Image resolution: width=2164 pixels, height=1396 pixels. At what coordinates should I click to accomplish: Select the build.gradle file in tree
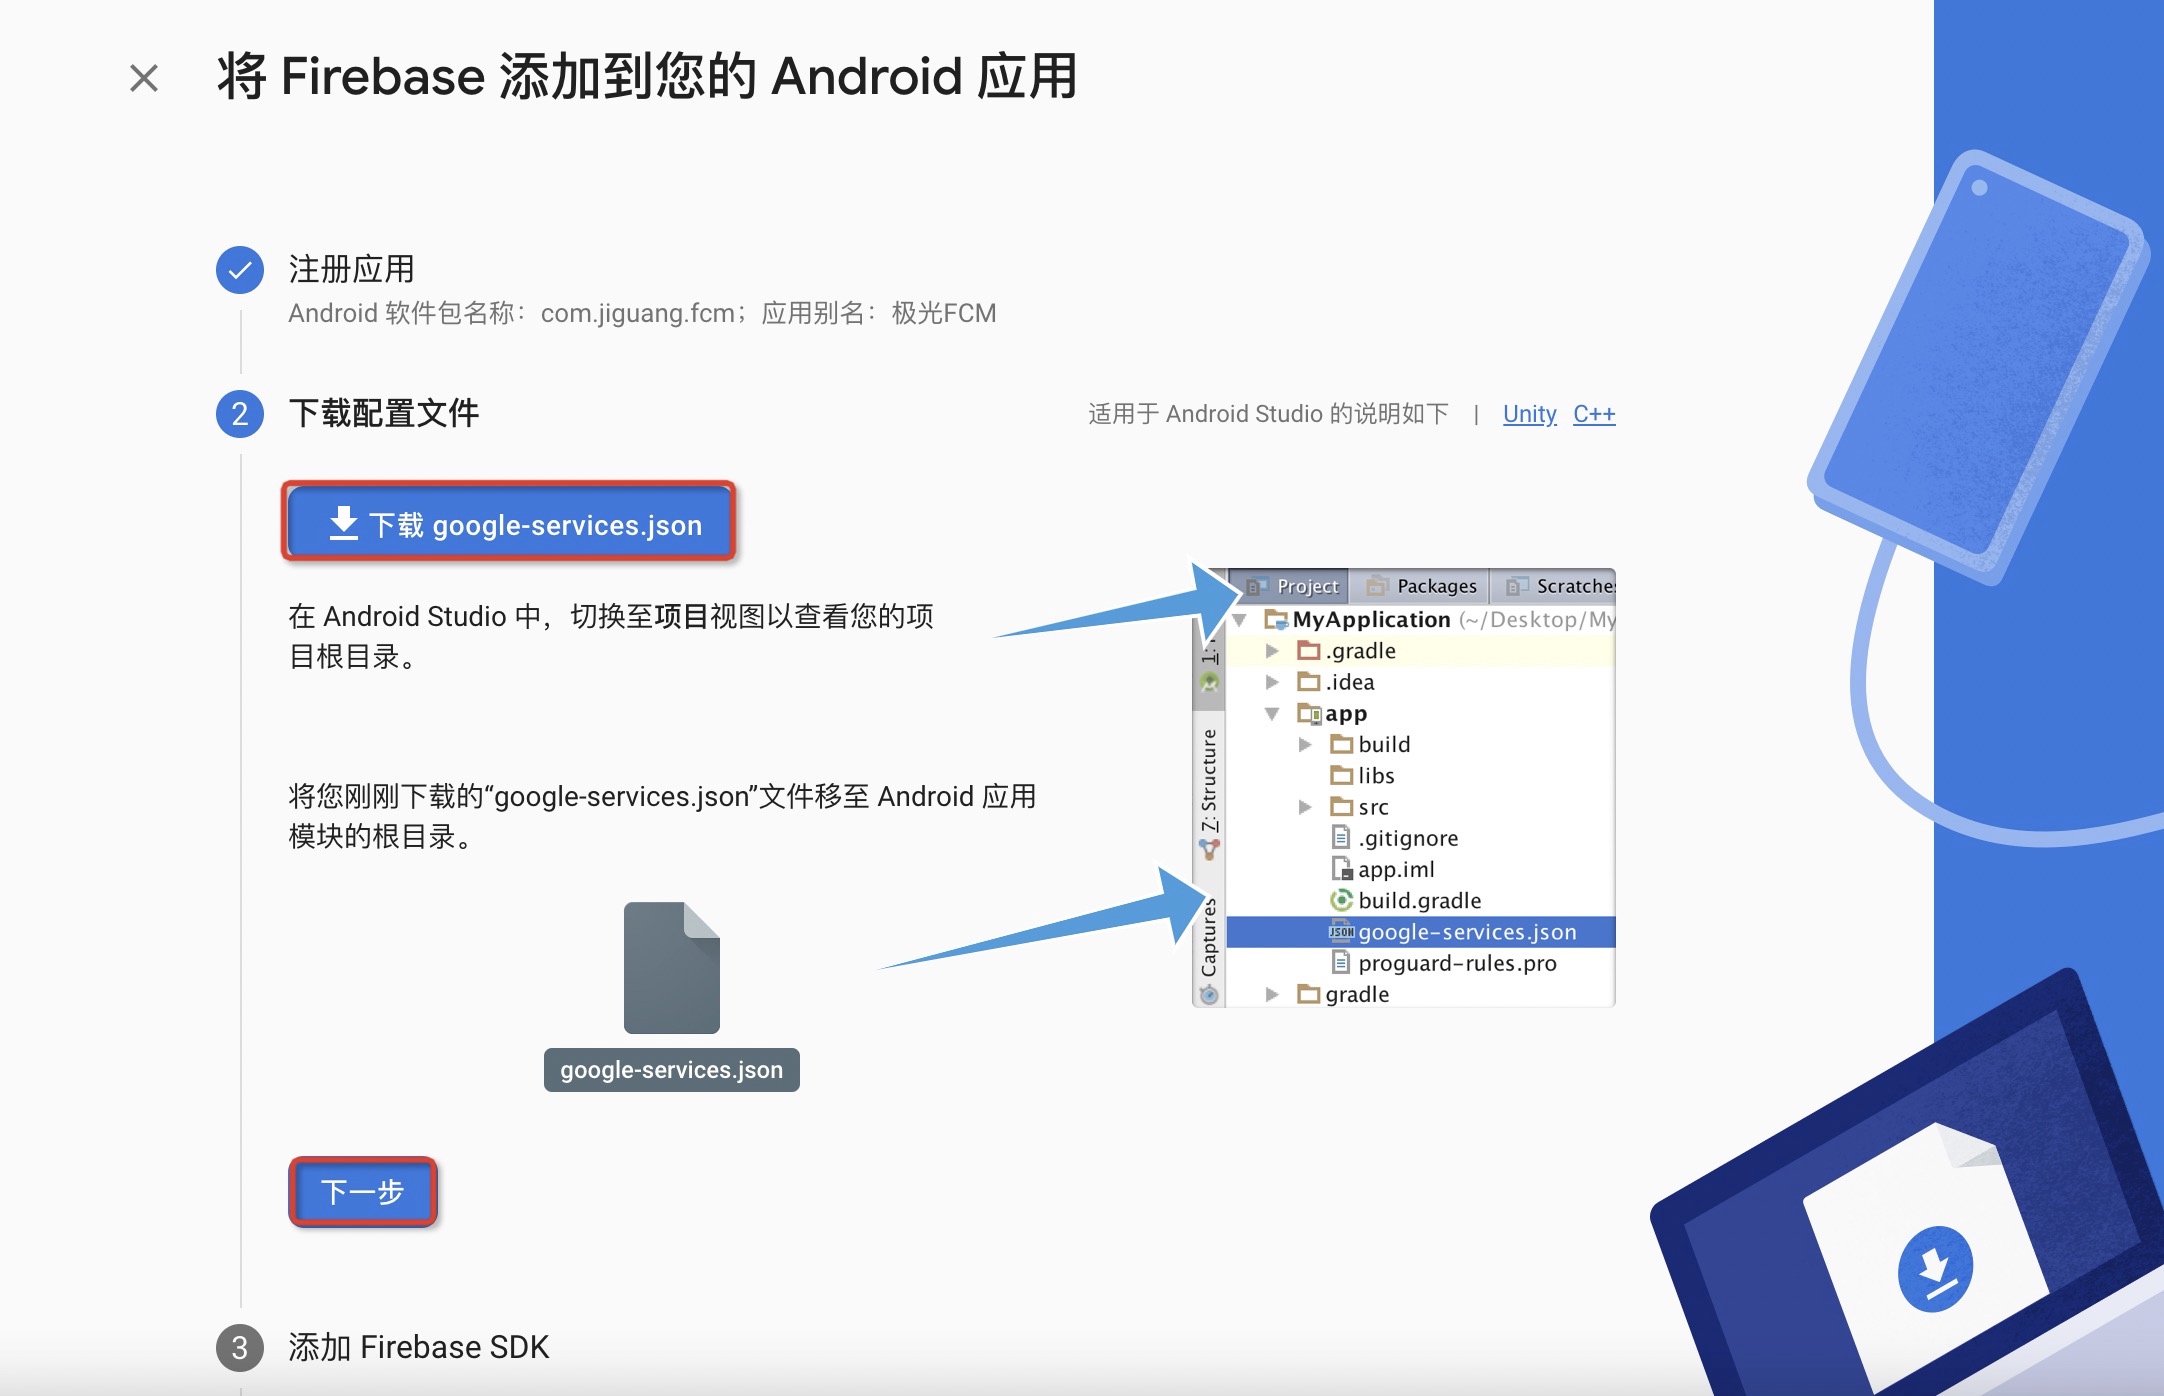click(1420, 901)
